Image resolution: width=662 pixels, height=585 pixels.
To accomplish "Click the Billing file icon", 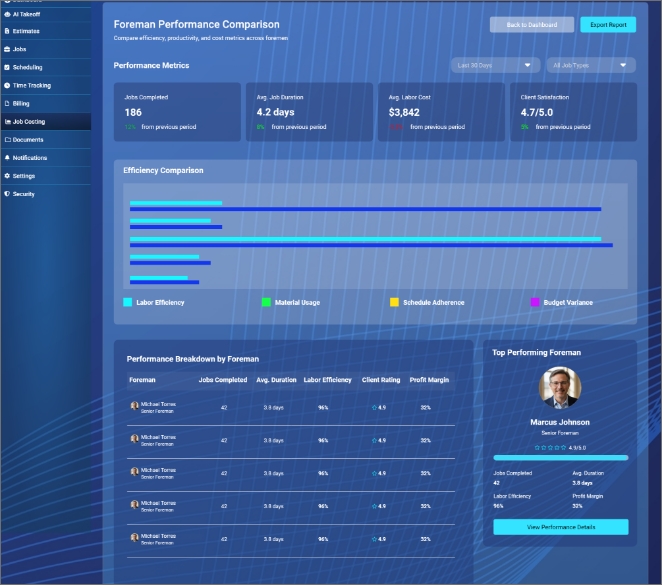I will click(7, 104).
